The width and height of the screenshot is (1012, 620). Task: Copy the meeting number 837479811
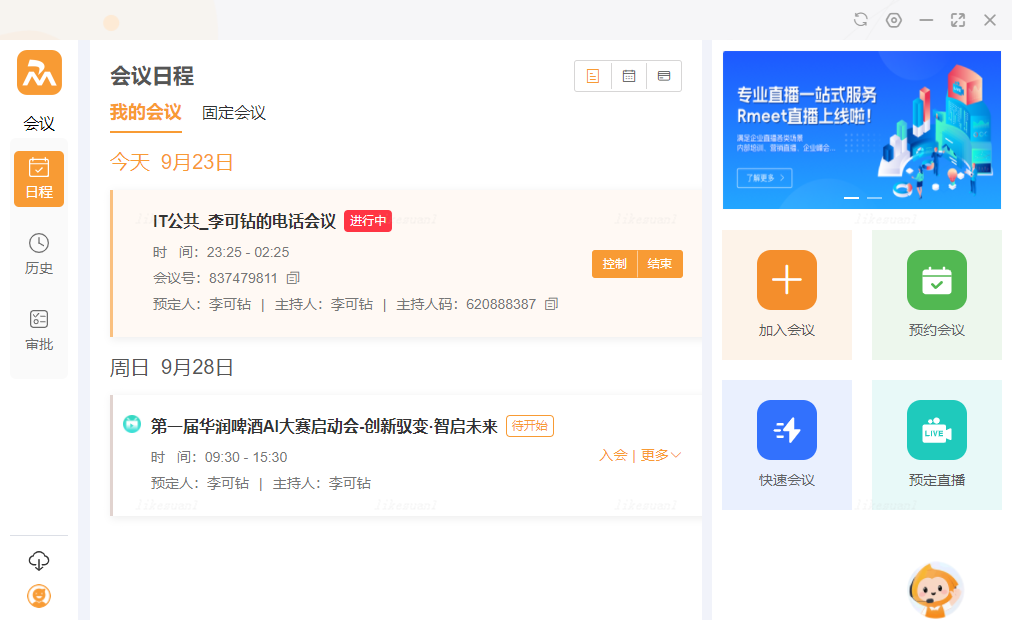pyautogui.click(x=293, y=278)
